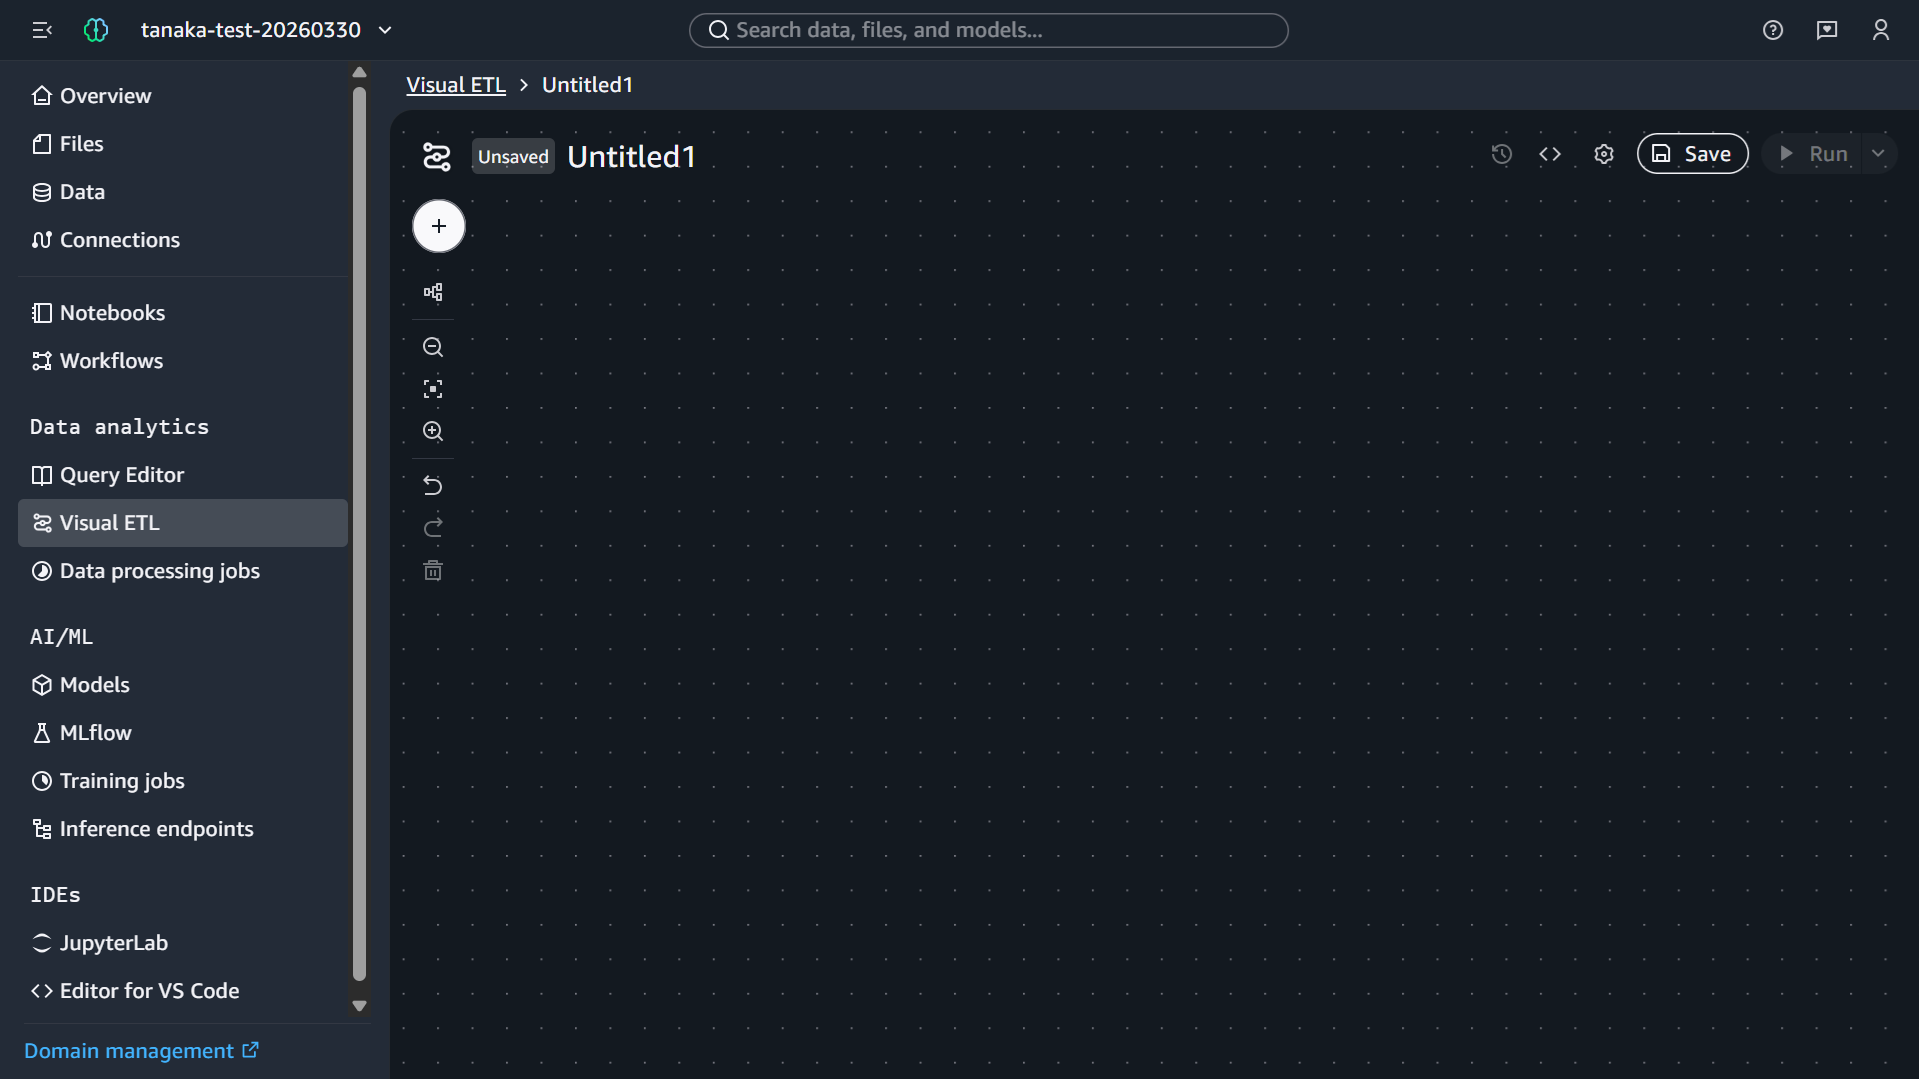Image resolution: width=1920 pixels, height=1080 pixels.
Task: Open the help question mark icon
Action: 1773,30
